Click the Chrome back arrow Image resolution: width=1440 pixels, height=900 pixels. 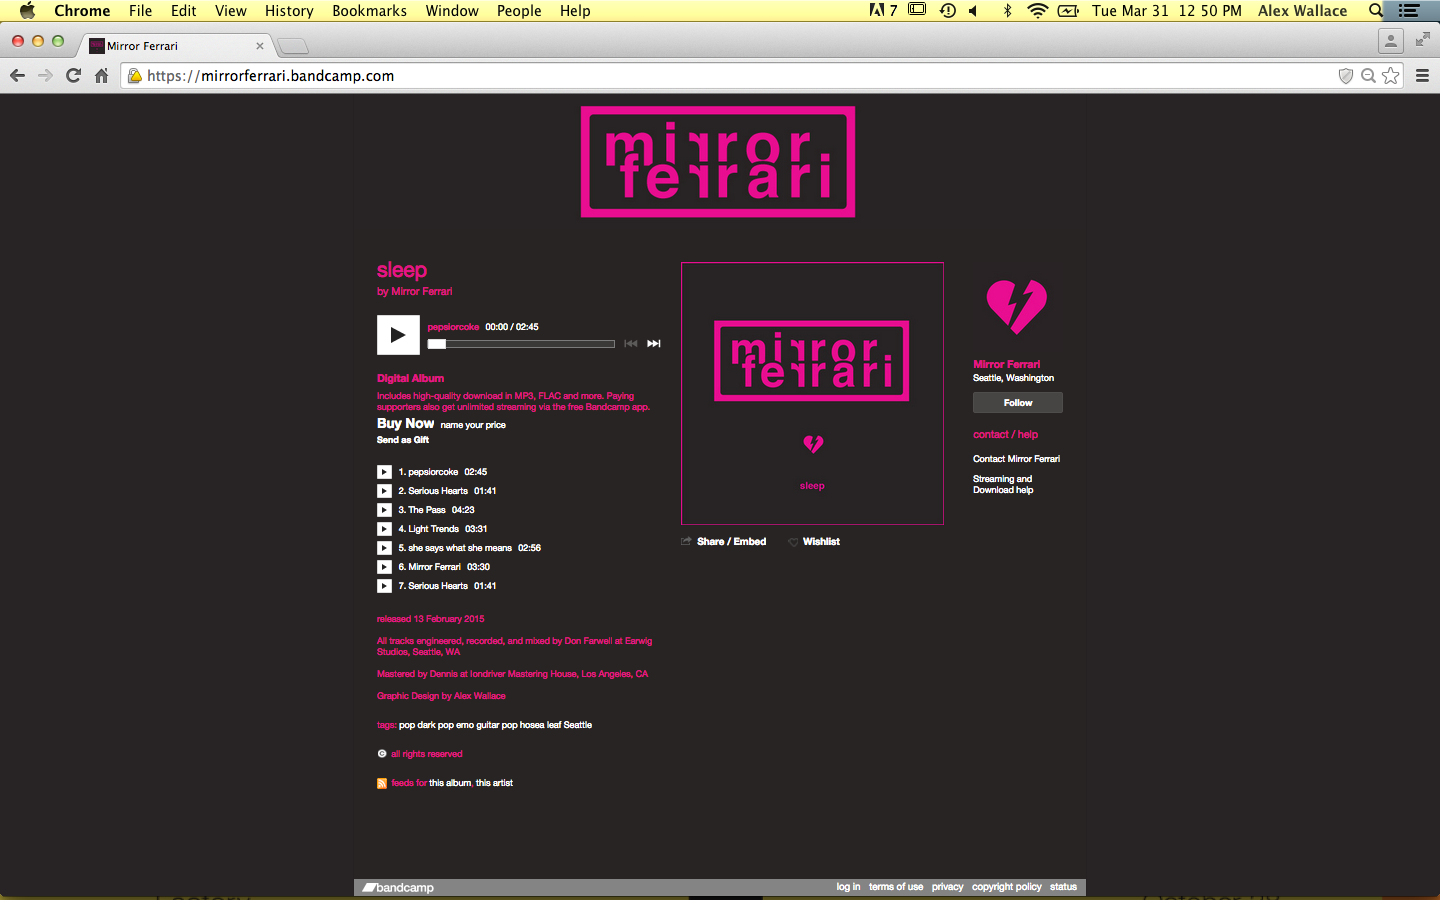(17, 75)
